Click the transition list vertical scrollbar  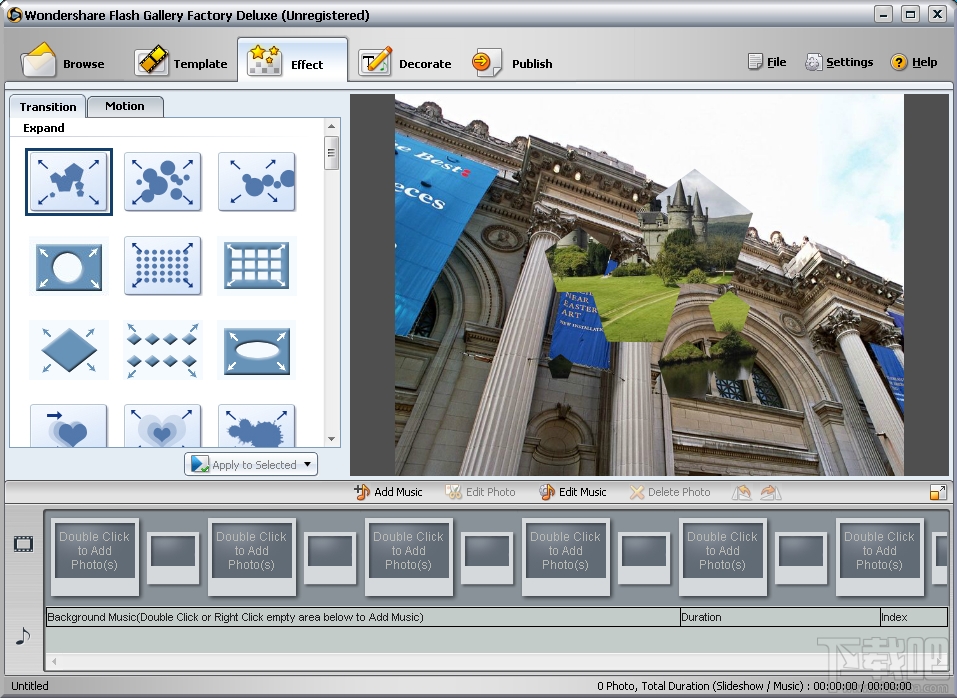point(331,153)
